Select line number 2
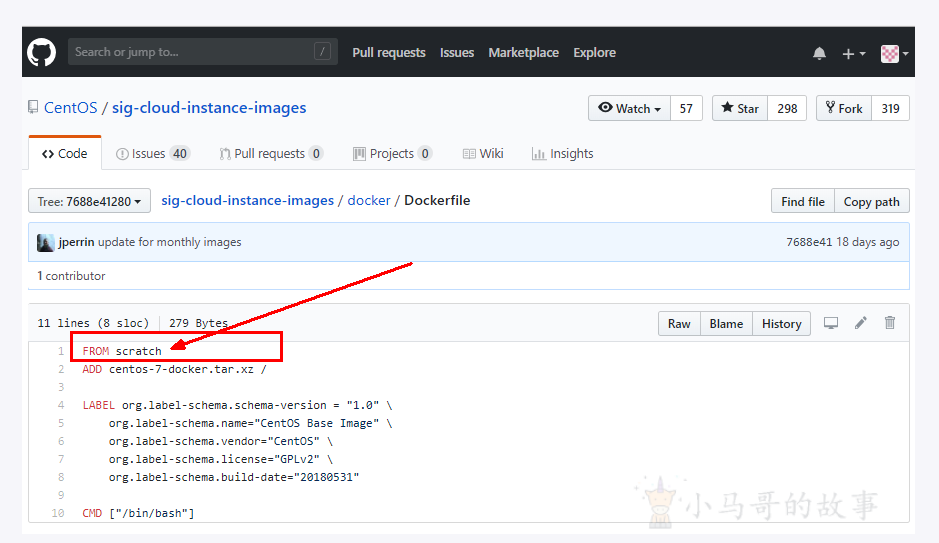The width and height of the screenshot is (939, 543). click(x=60, y=369)
